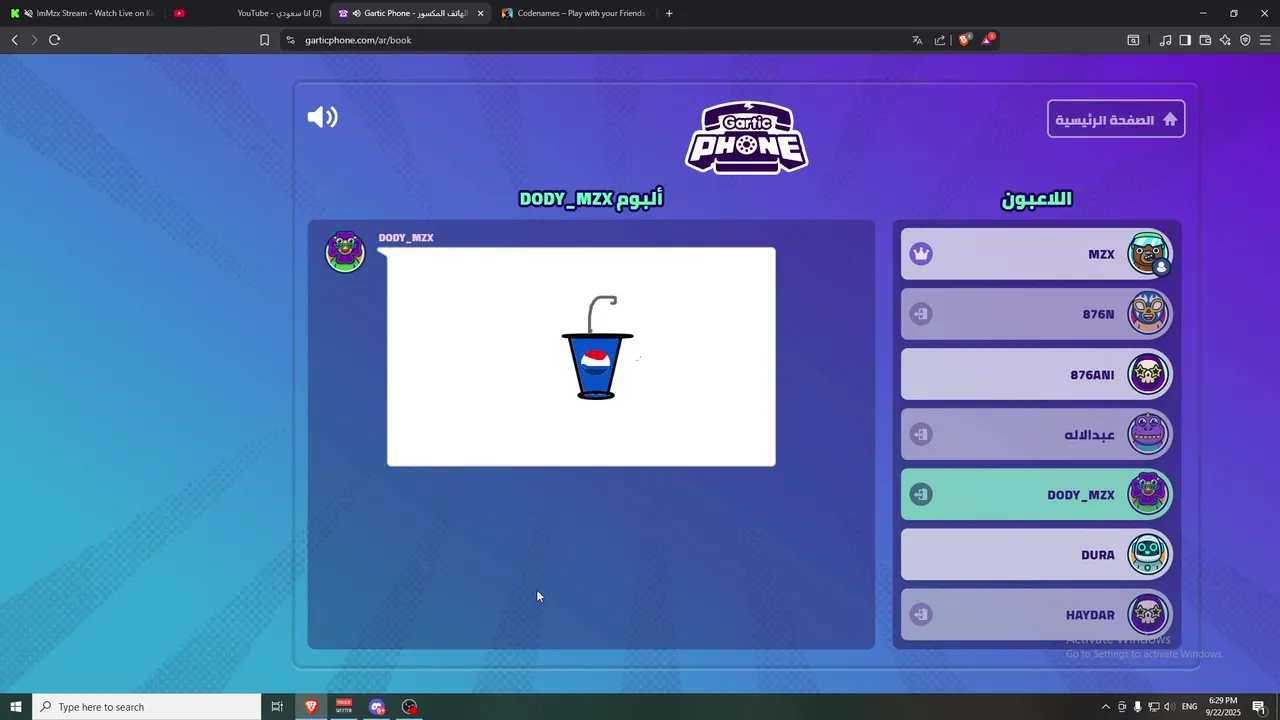The image size is (1280, 720).
Task: Open the Pepsi cup drawing
Action: (581, 357)
